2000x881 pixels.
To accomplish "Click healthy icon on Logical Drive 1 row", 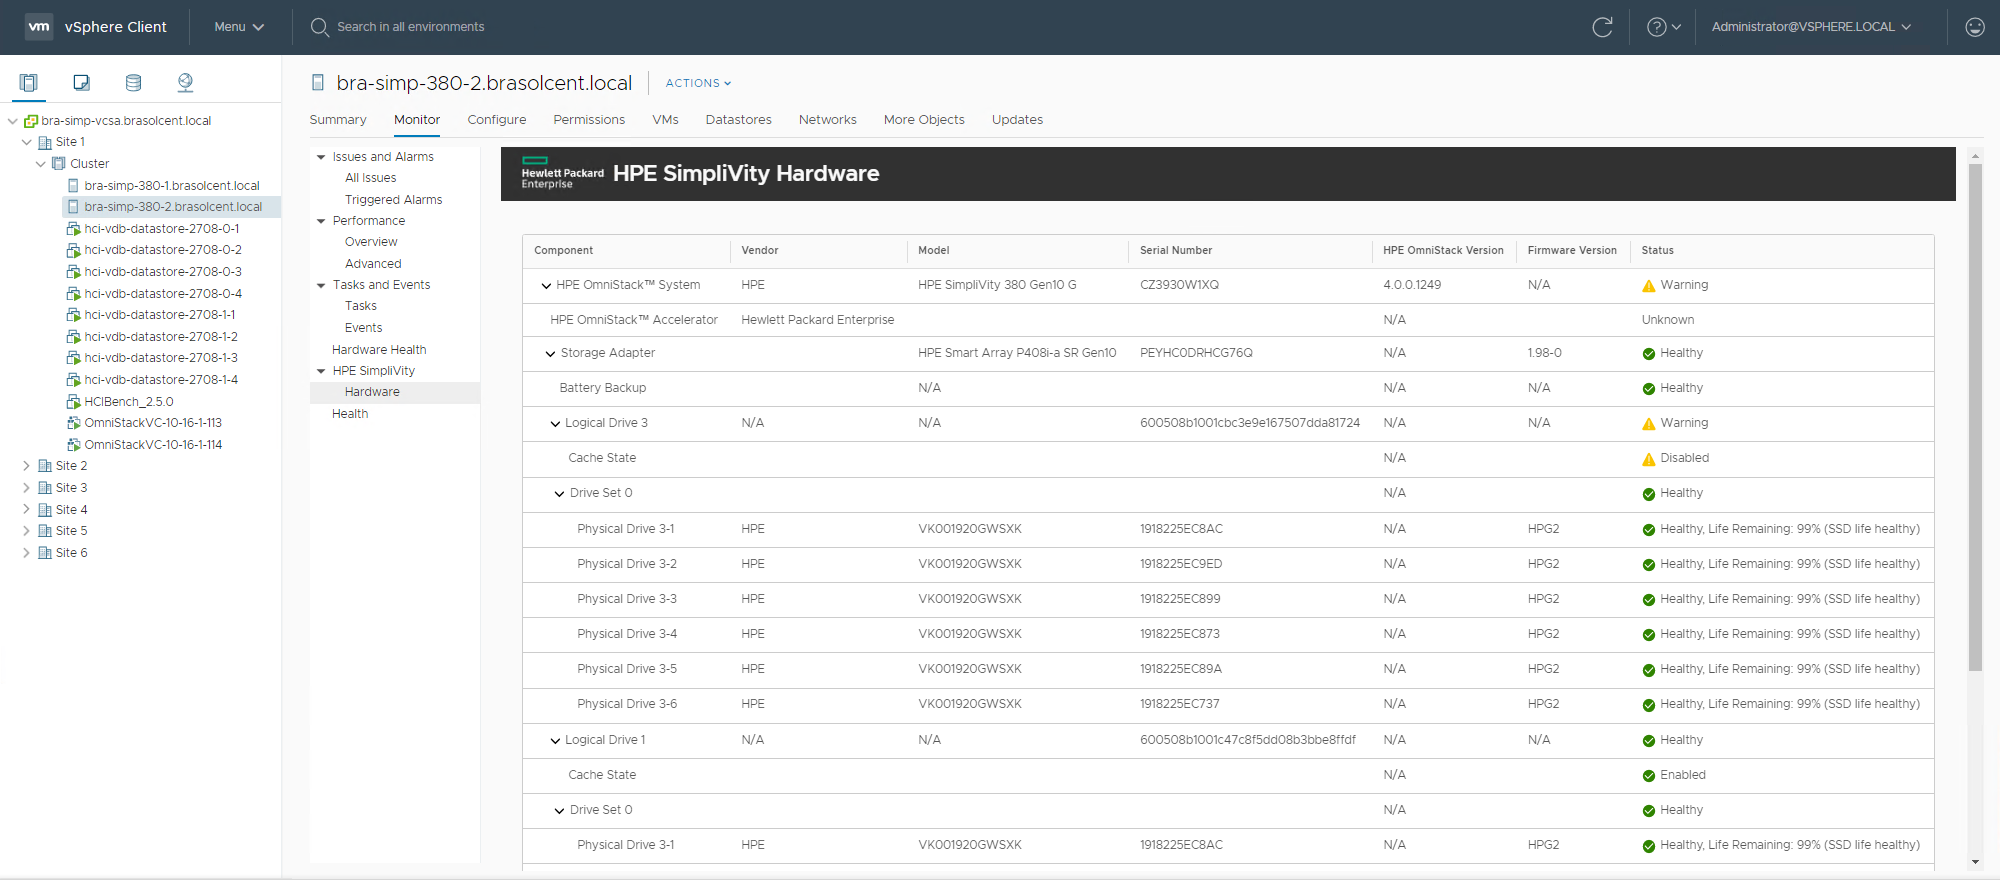I will coord(1649,741).
